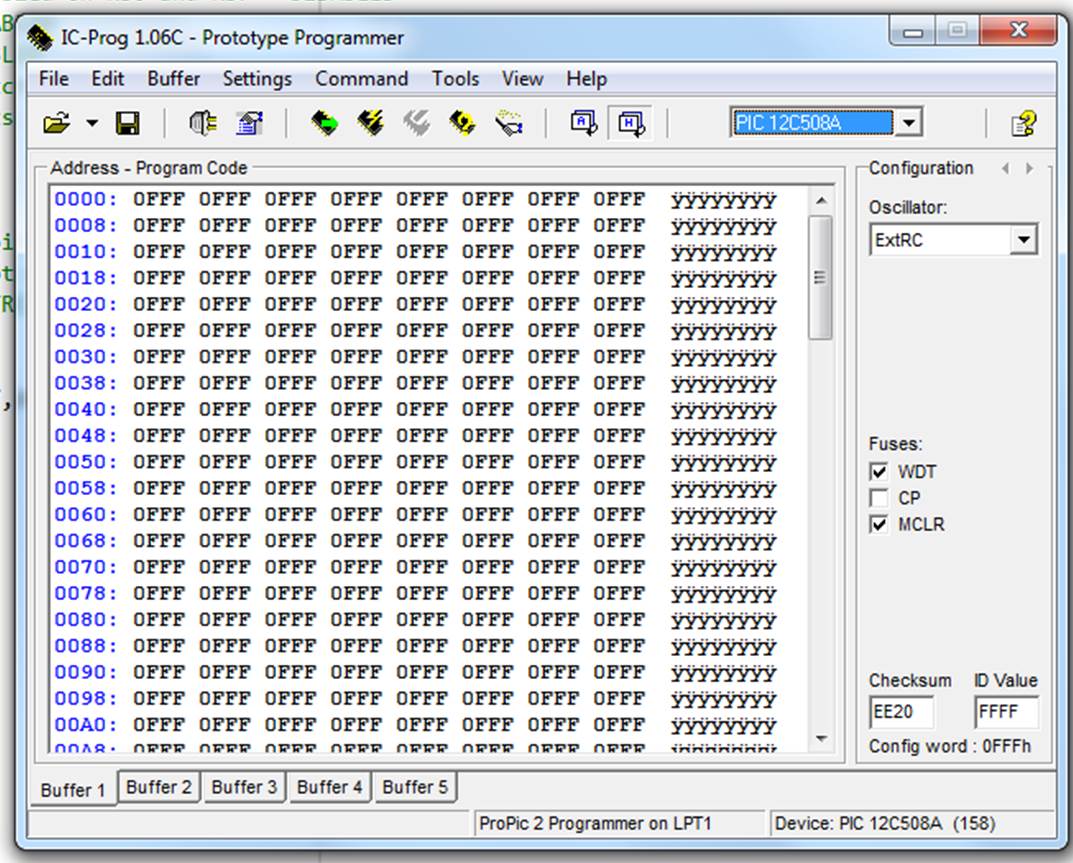Image resolution: width=1073 pixels, height=863 pixels.
Task: Switch to Buffer 5 tab
Action: click(415, 787)
